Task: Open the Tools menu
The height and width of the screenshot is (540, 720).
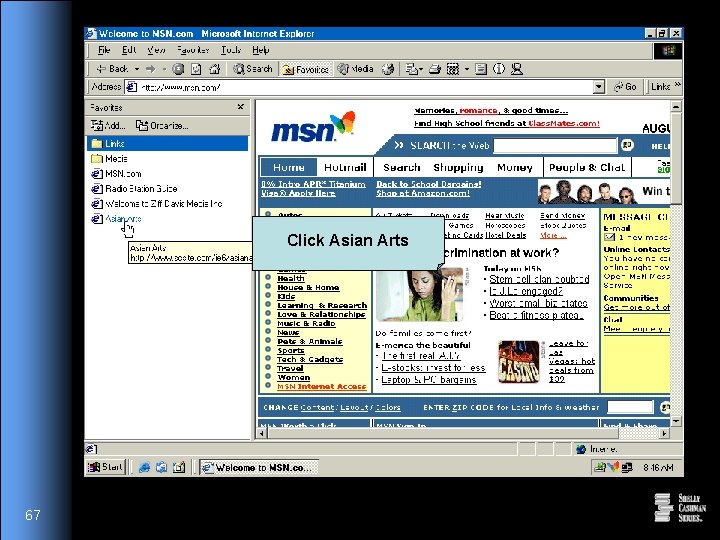Action: (x=231, y=50)
